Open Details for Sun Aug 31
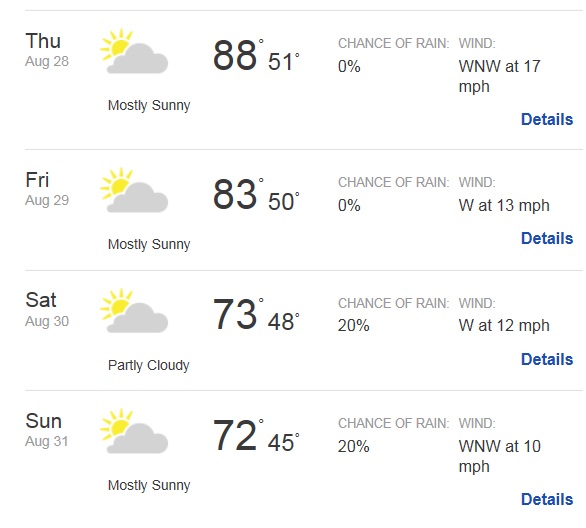The image size is (586, 528). click(547, 499)
